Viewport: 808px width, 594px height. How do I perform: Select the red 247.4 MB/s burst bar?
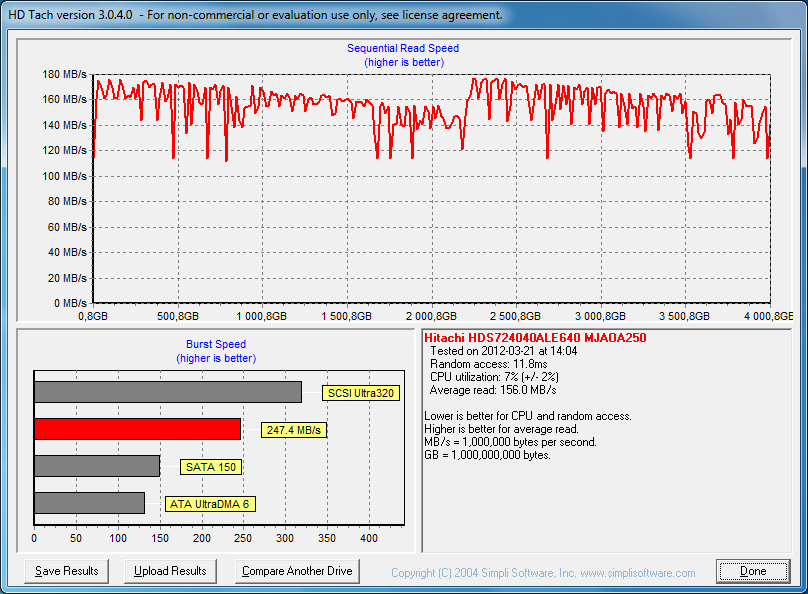[138, 429]
